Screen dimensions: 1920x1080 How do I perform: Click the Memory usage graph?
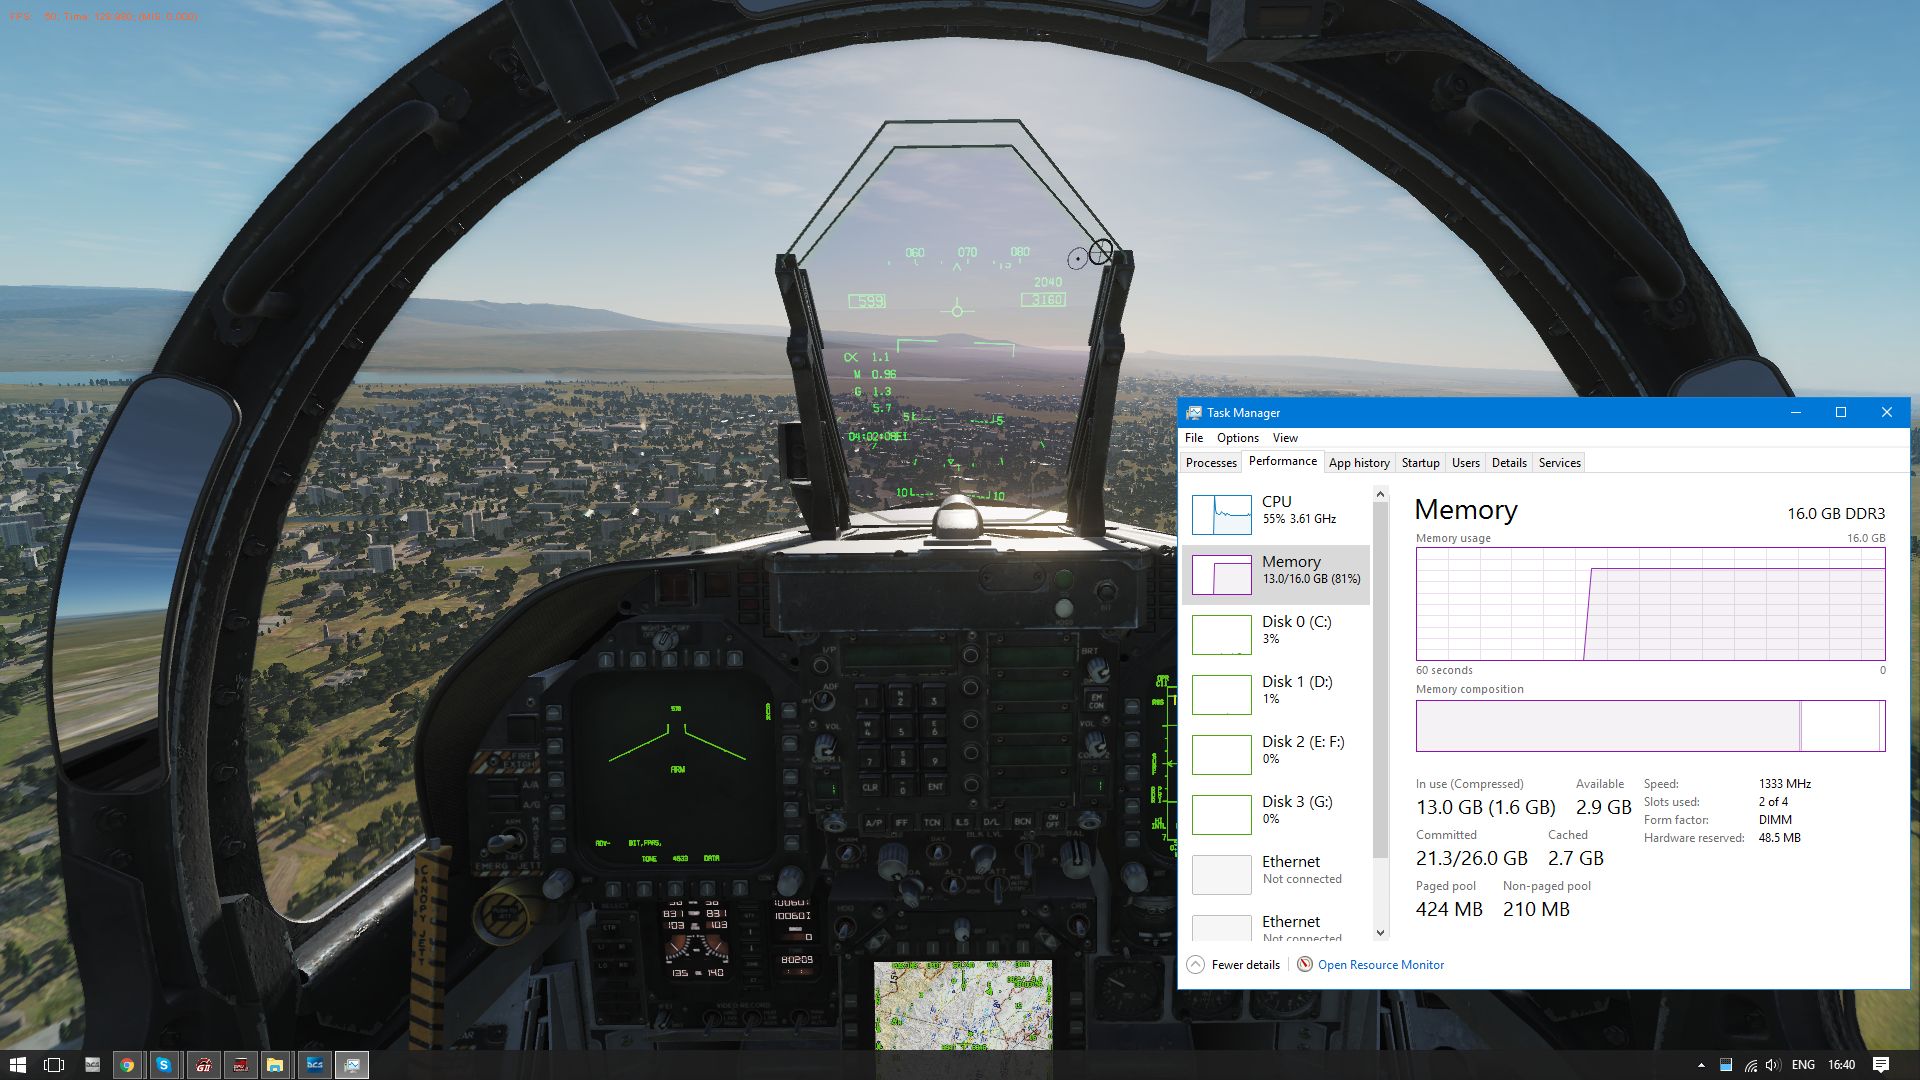1650,604
